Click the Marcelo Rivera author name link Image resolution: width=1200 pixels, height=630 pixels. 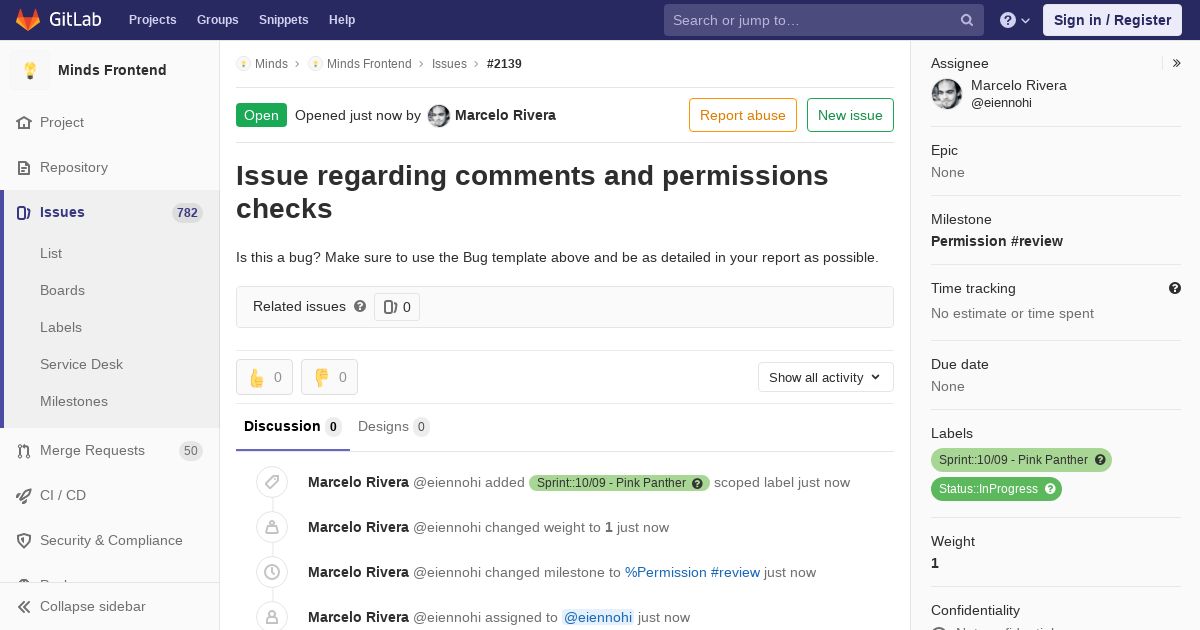pos(505,116)
